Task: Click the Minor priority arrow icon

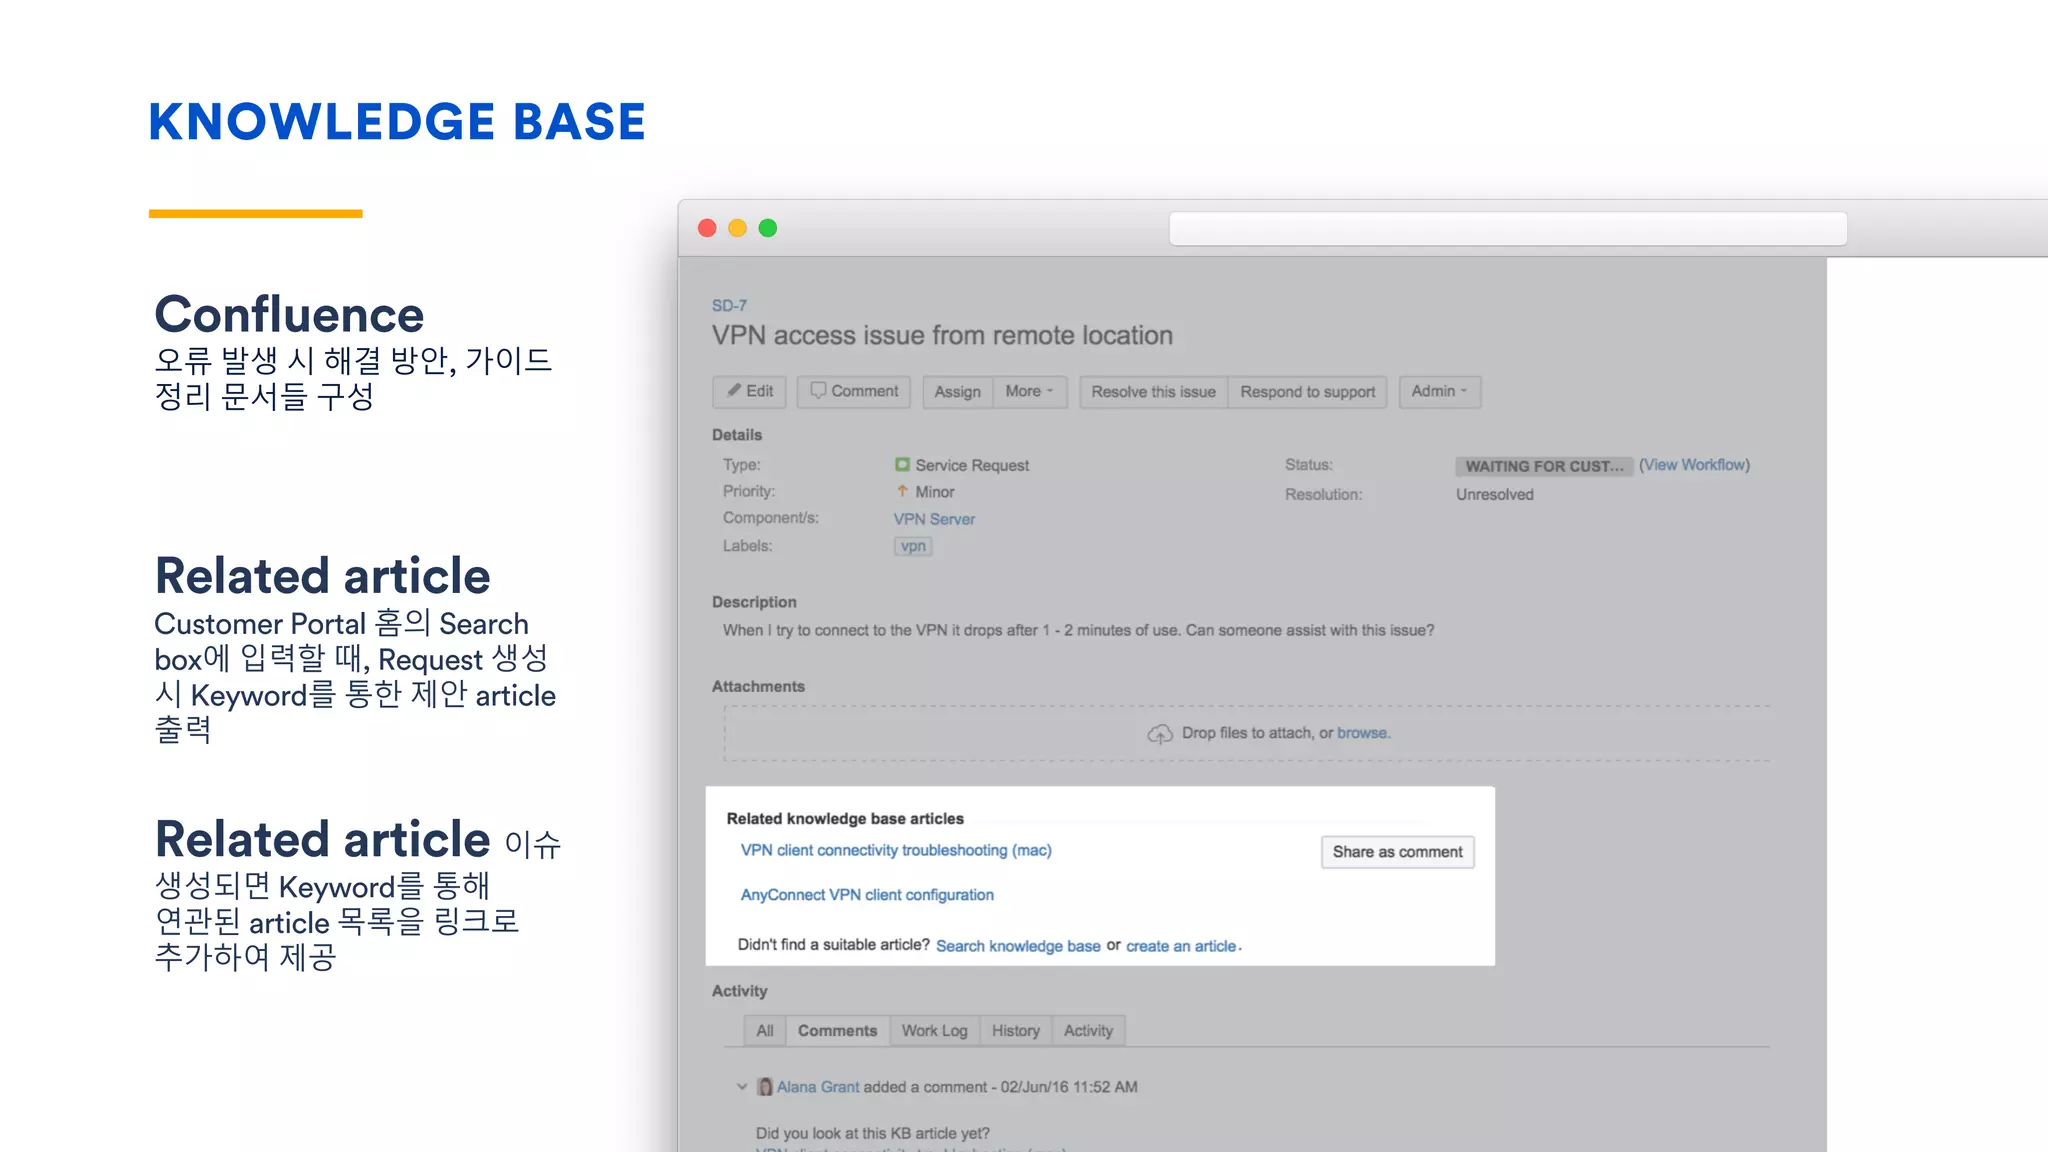Action: click(902, 491)
